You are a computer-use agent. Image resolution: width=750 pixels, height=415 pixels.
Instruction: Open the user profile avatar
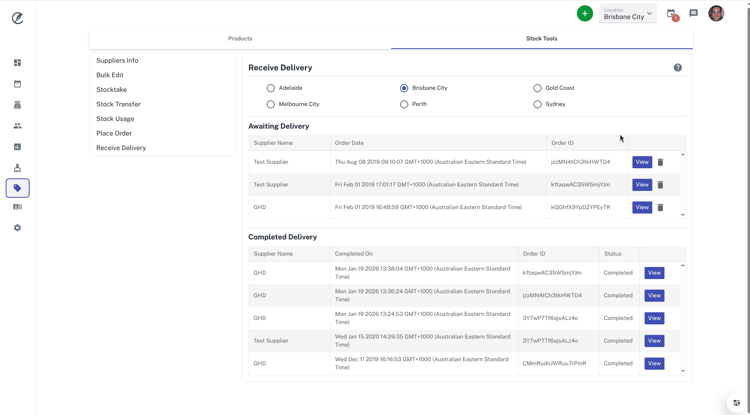(716, 13)
